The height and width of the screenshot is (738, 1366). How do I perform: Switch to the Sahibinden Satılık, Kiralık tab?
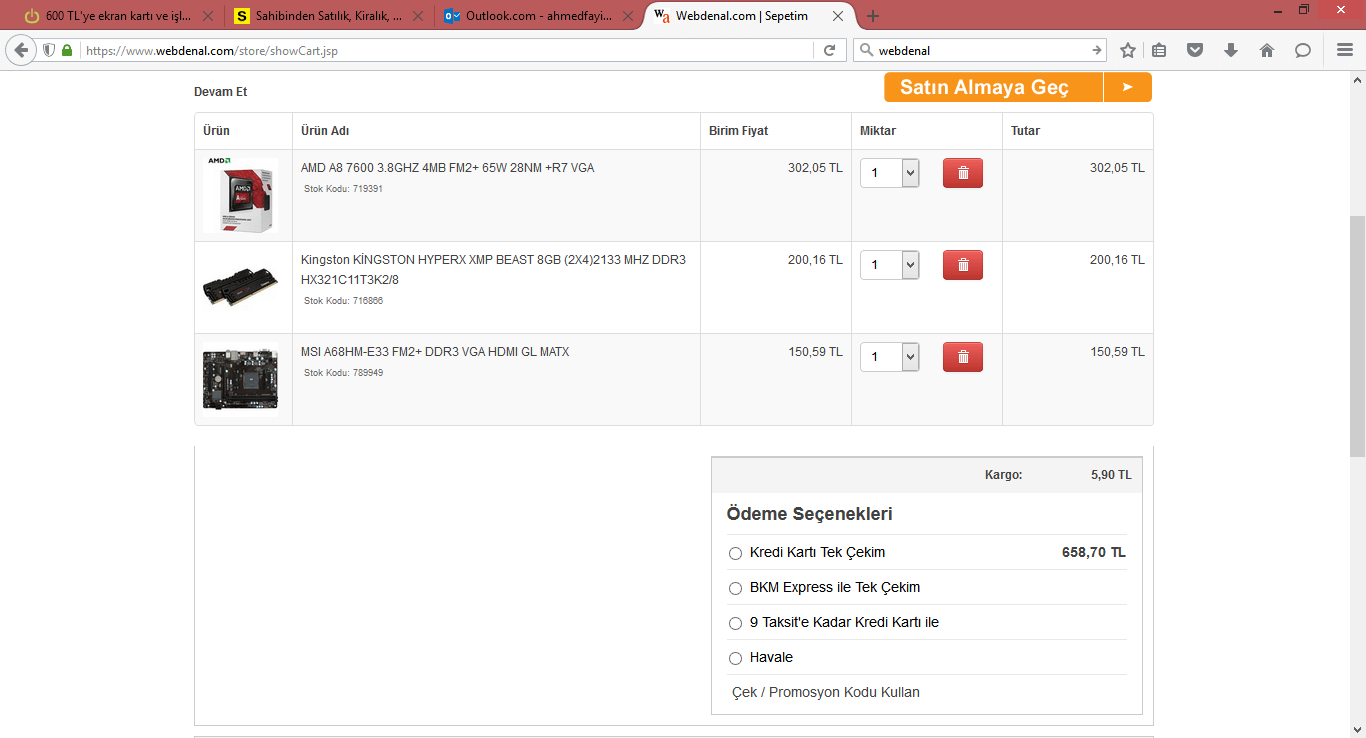pyautogui.click(x=328, y=16)
